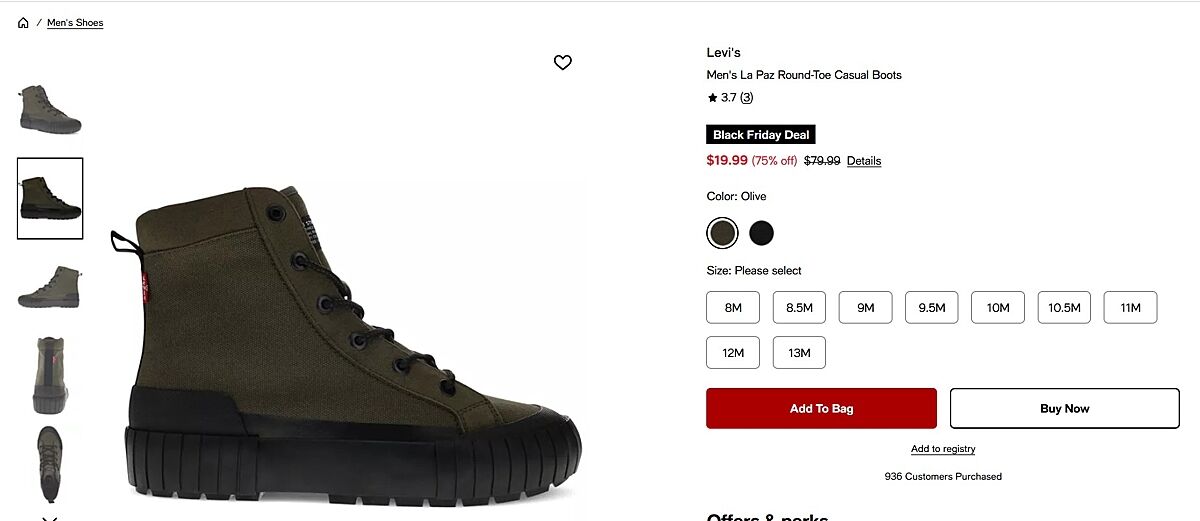The height and width of the screenshot is (521, 1200).
Task: Click the Buy Now button
Action: pyautogui.click(x=1064, y=409)
